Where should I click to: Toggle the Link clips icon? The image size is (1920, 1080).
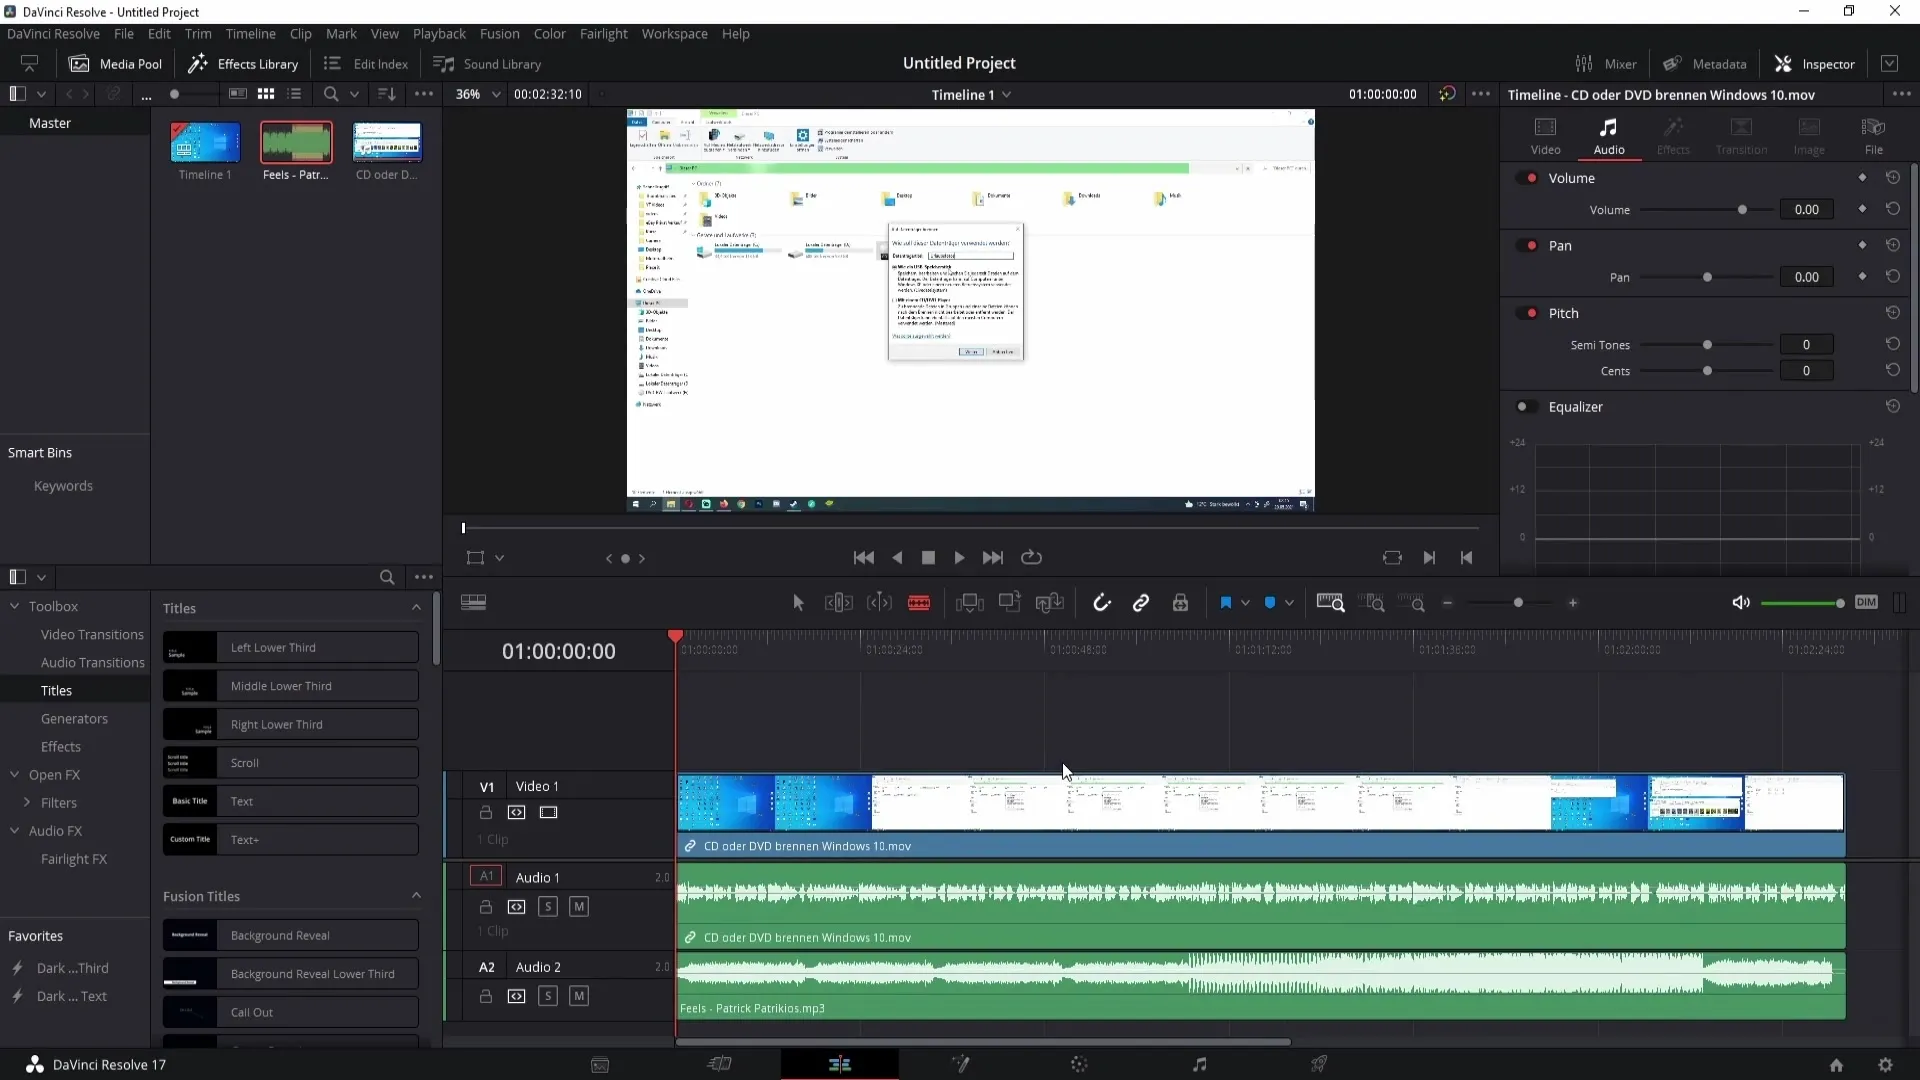[1141, 603]
